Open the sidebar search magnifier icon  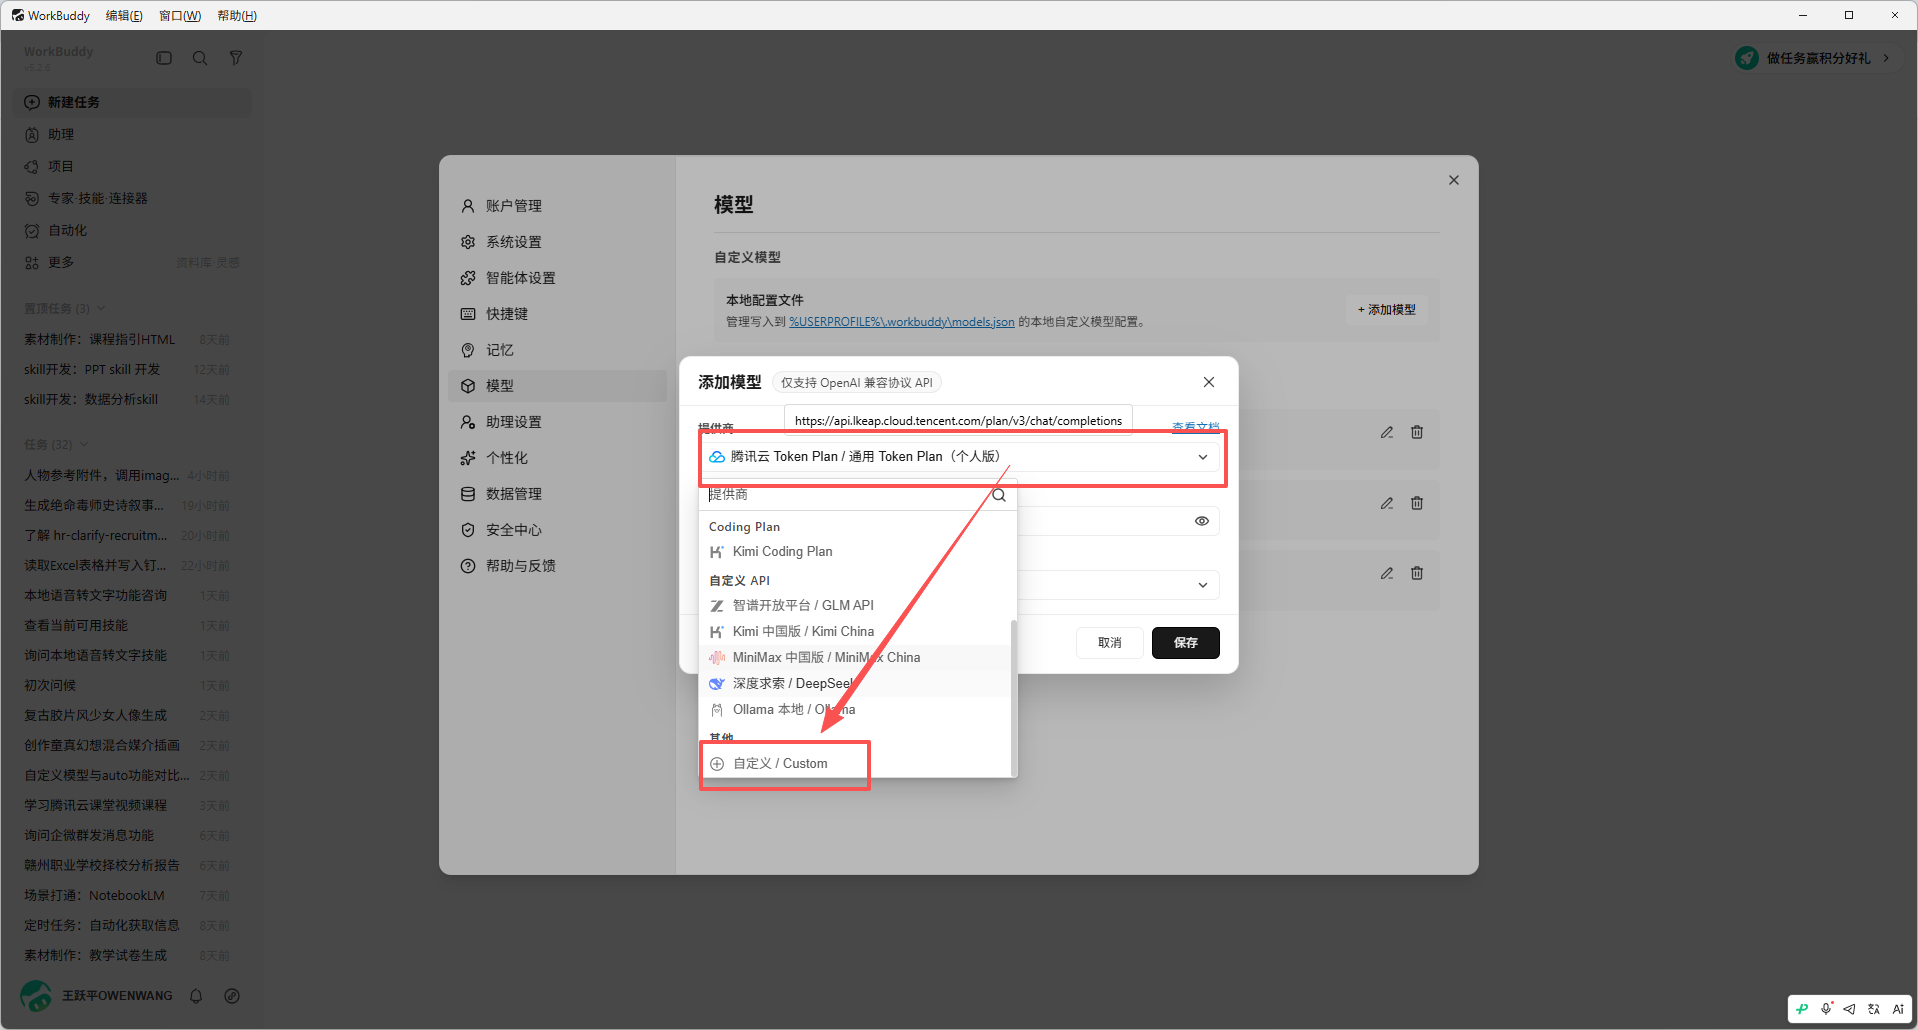[200, 58]
